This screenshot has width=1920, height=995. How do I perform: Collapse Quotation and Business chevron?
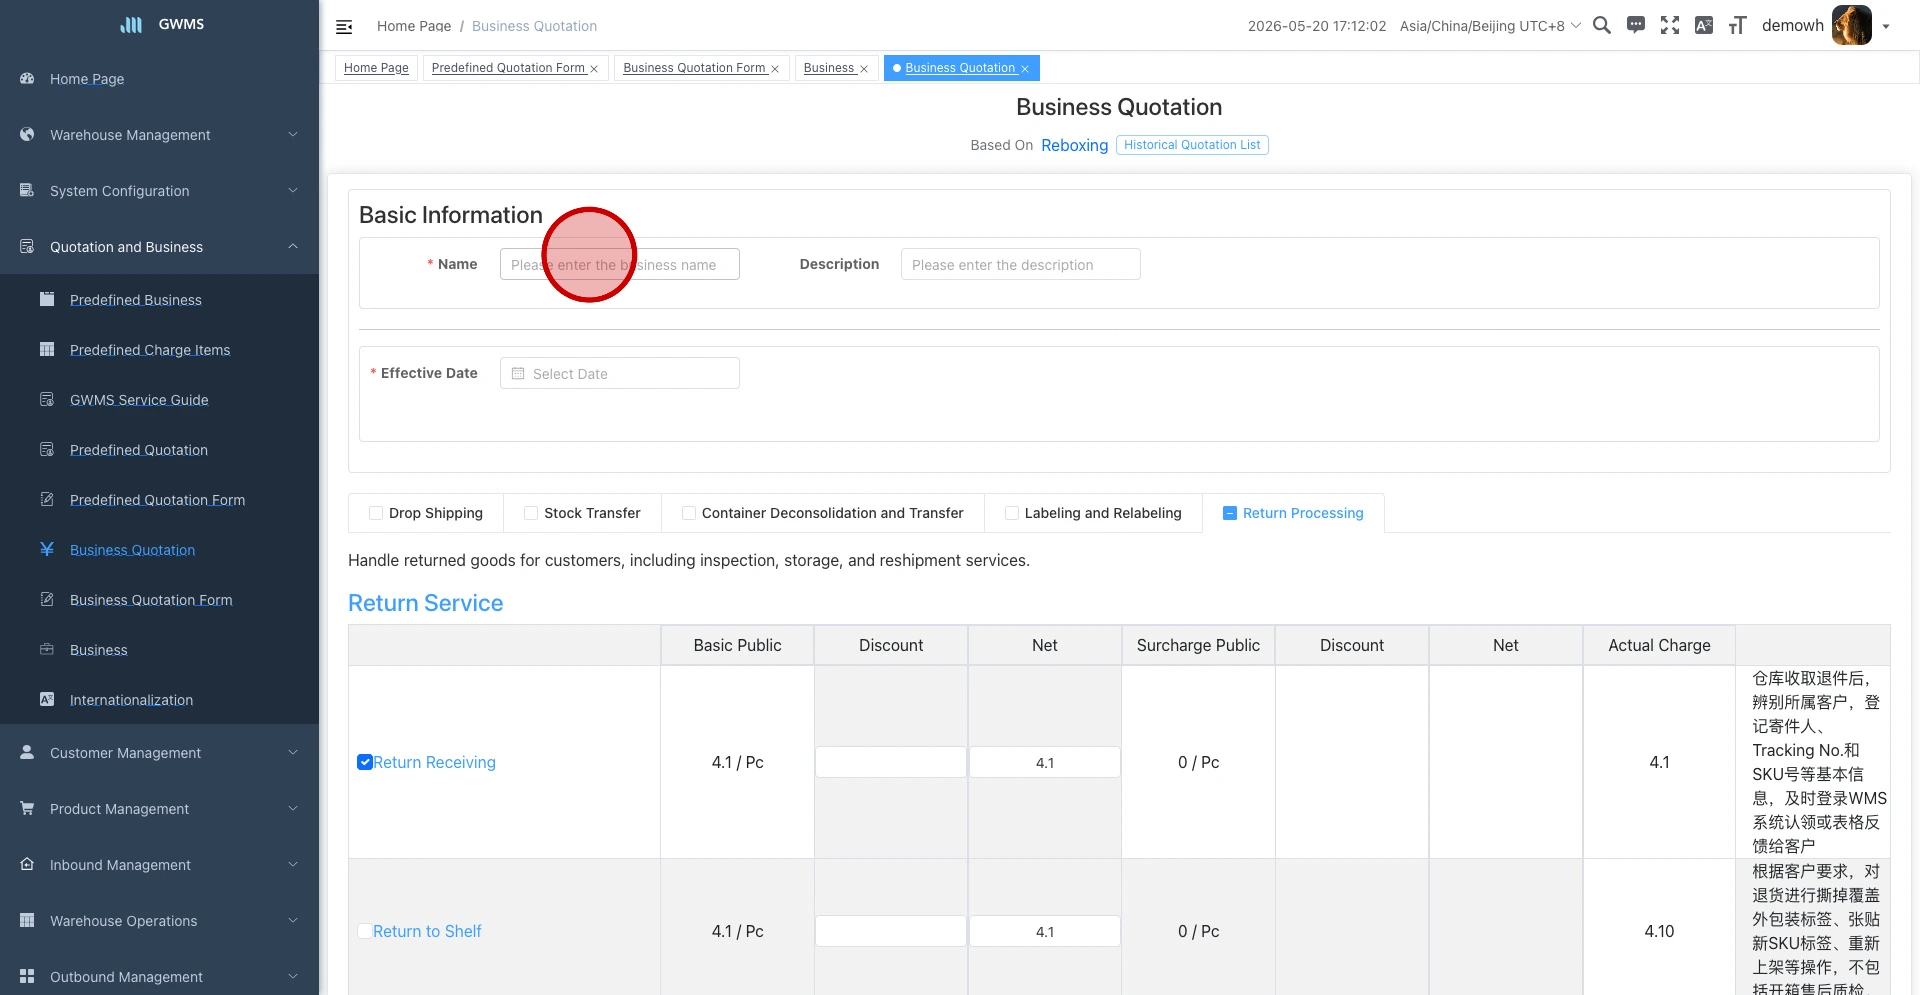click(293, 246)
